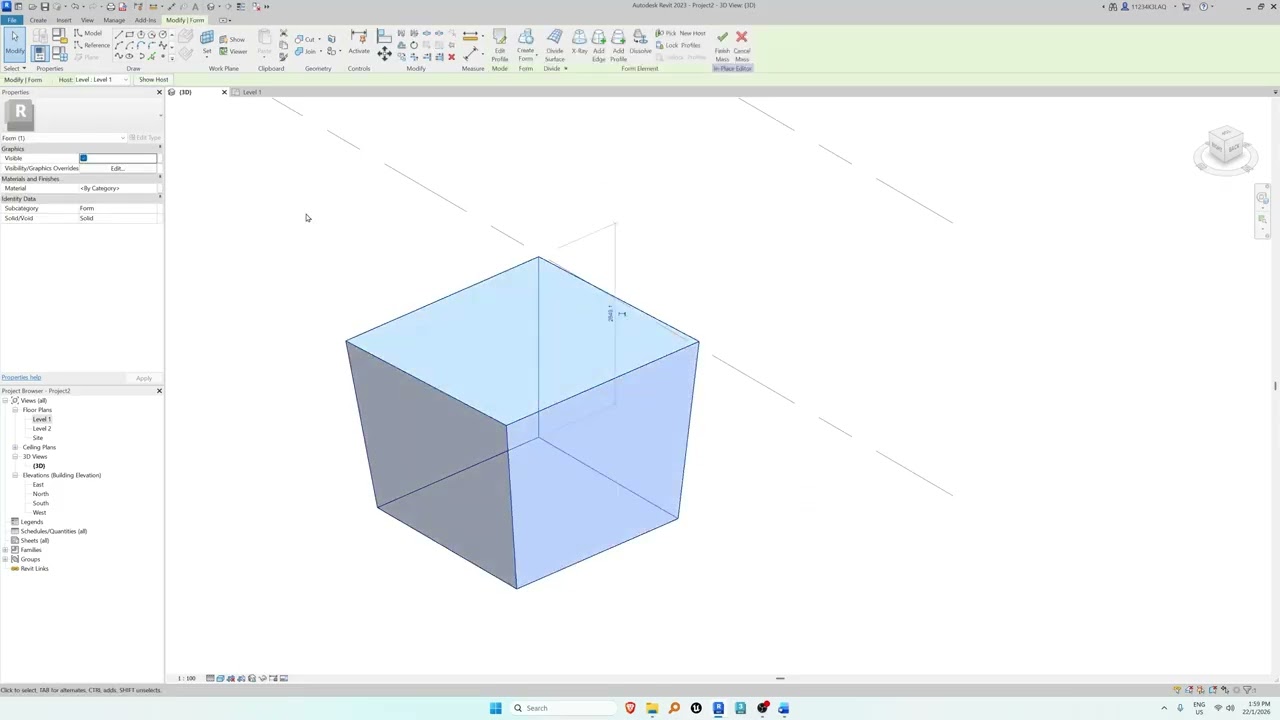The image size is (1280, 720).
Task: Select the South elevation view
Action: point(40,503)
